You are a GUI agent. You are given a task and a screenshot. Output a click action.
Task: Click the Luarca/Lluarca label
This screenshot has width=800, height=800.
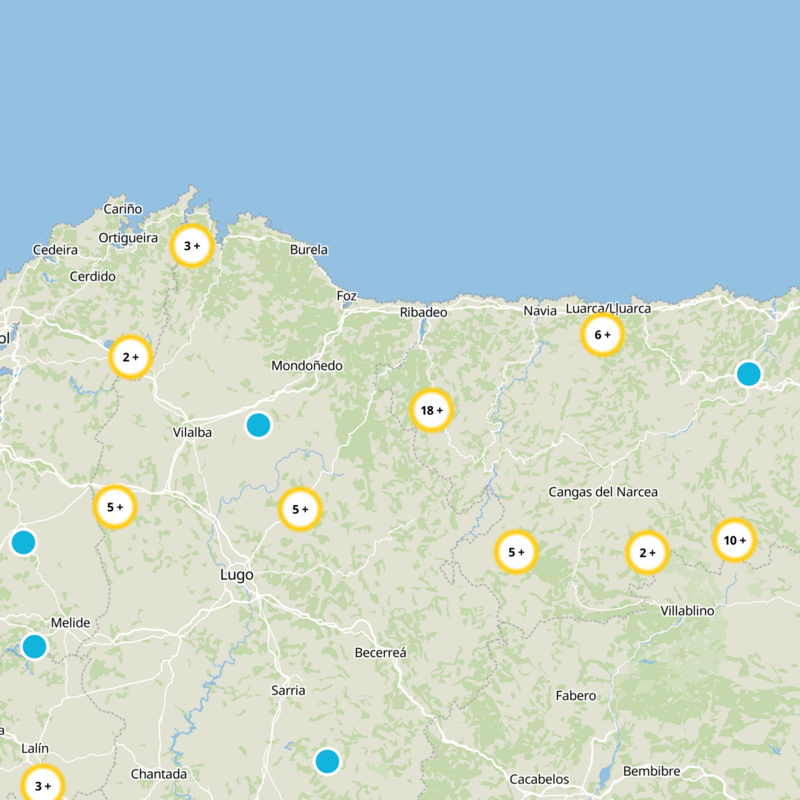(x=608, y=309)
